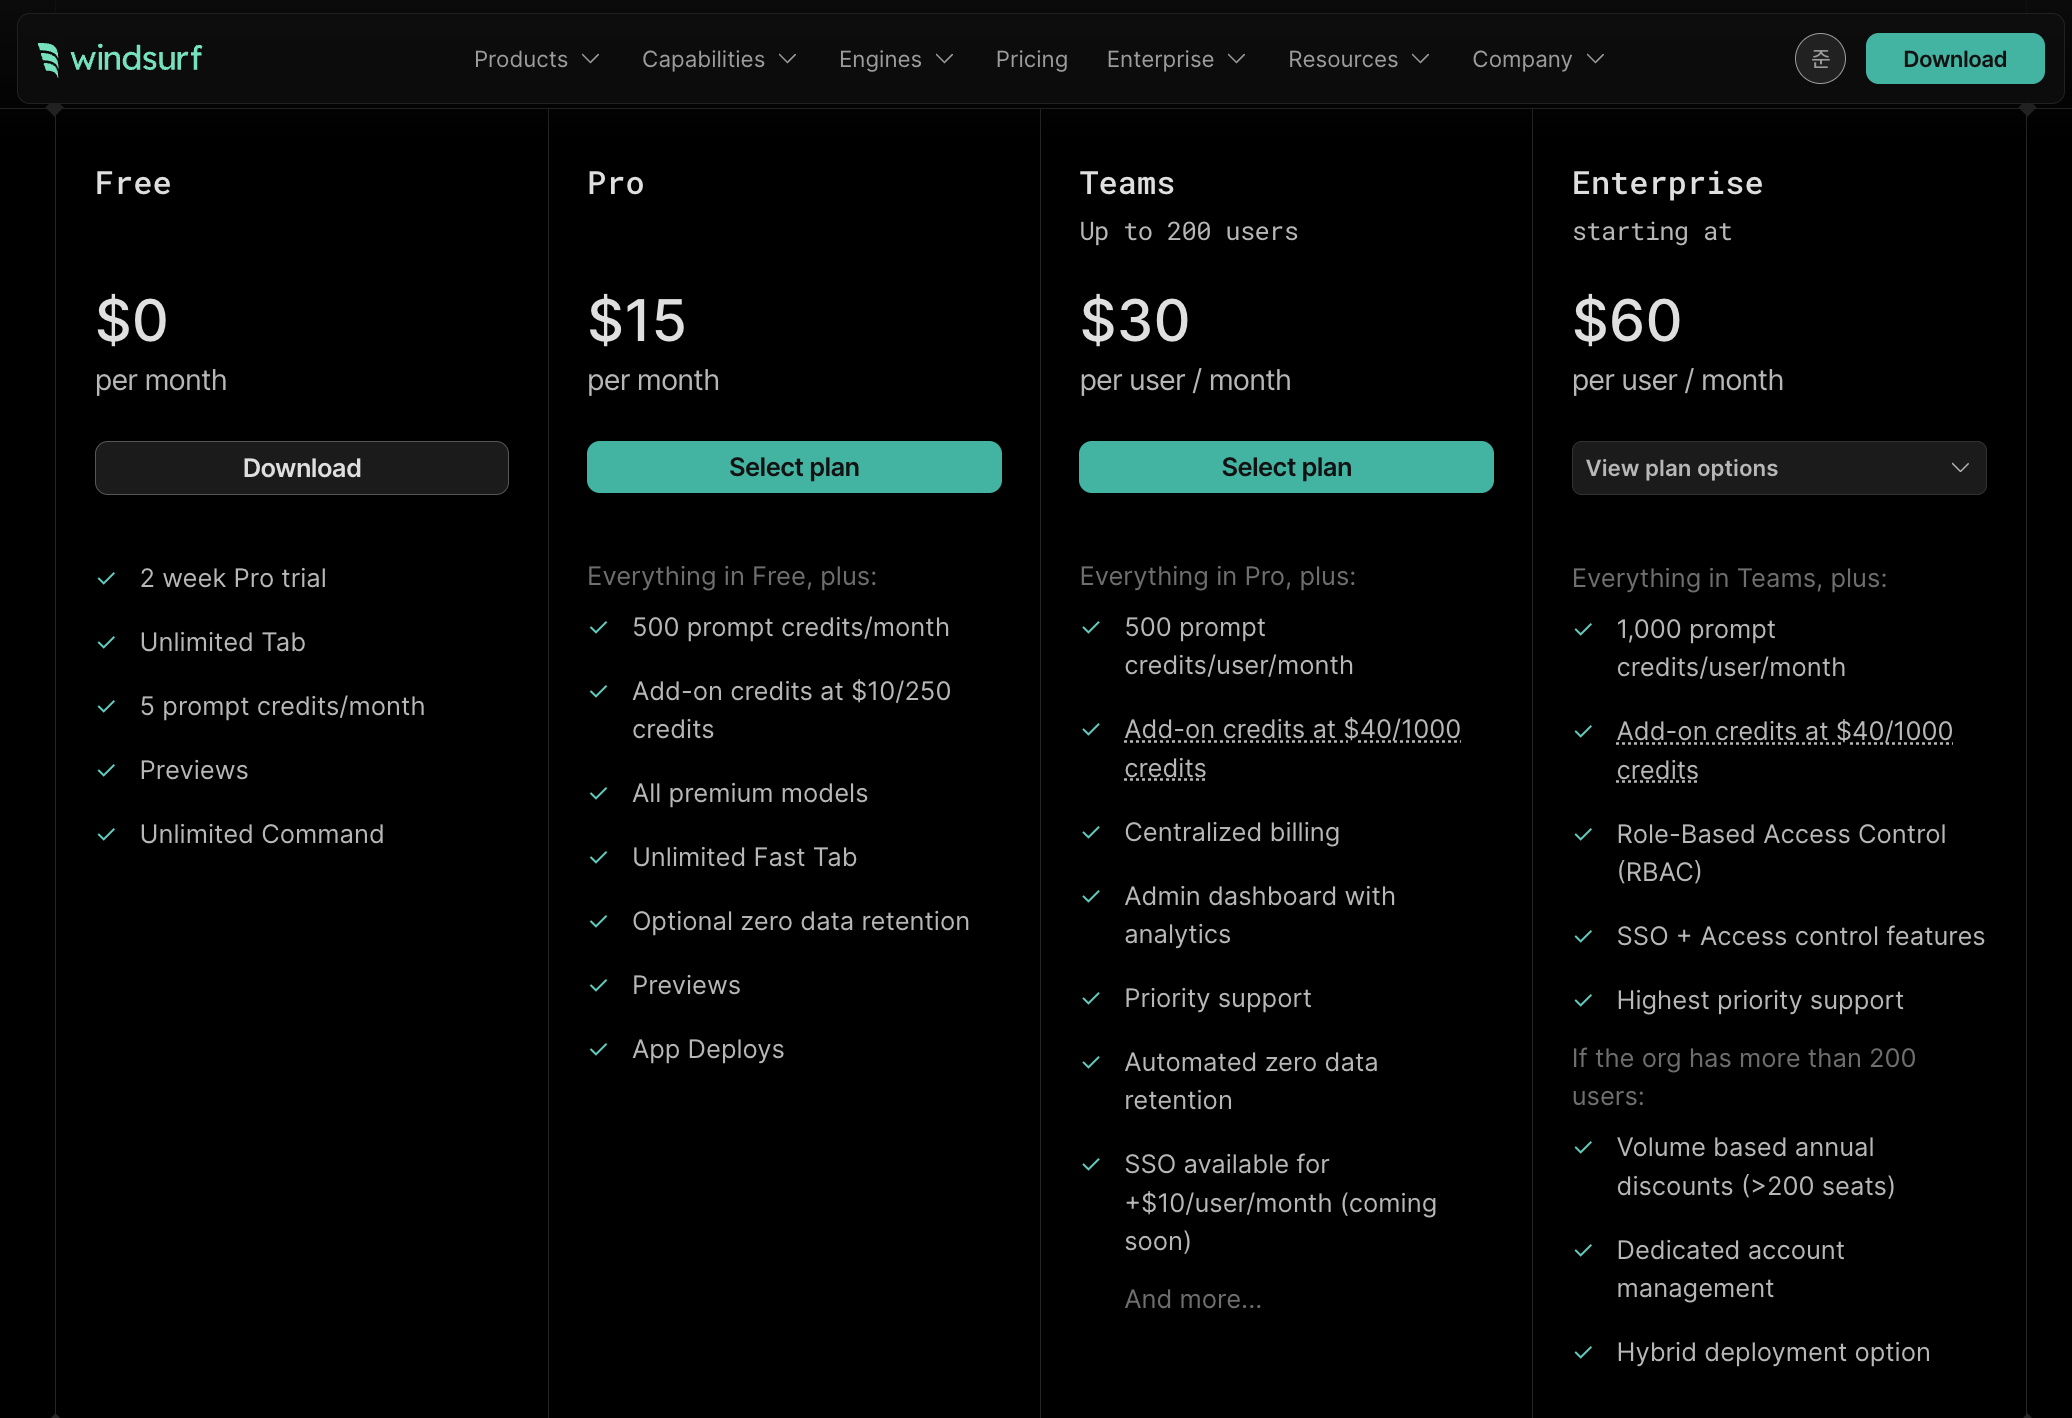Click the Windsurf logo icon
Screen dimensions: 2072x1418
[48, 59]
